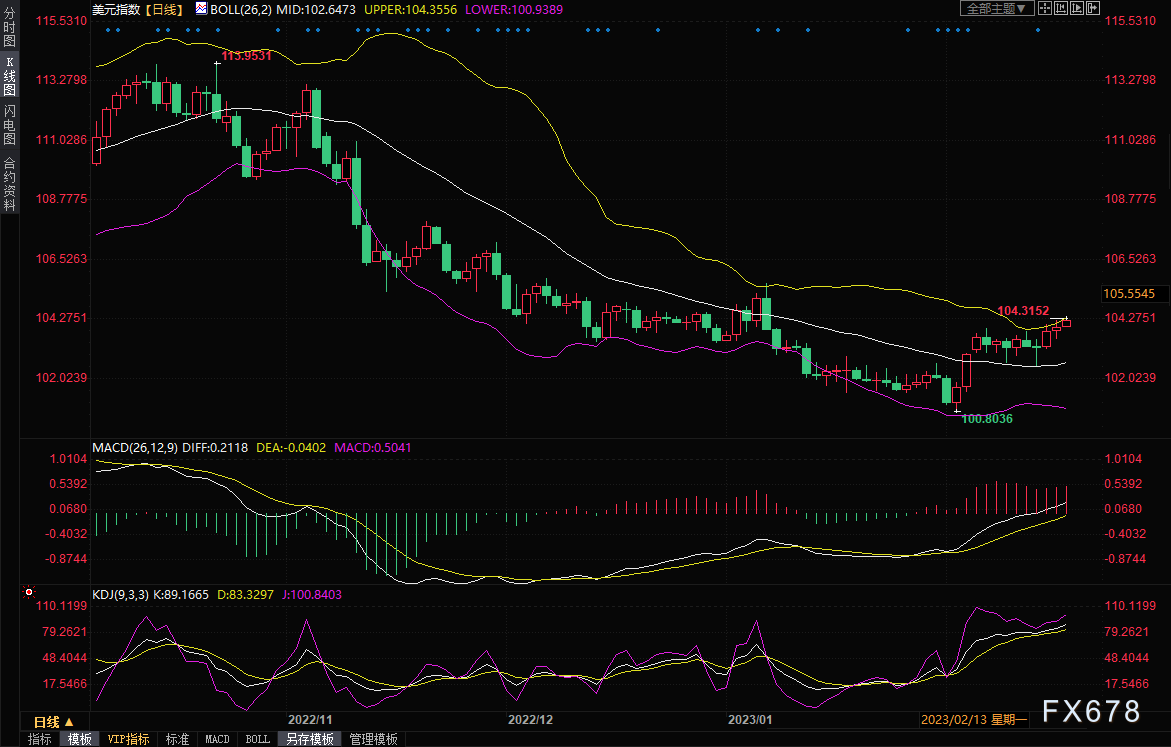Select the VIP指标 bottom tab
The image size is (1171, 747).
129,739
